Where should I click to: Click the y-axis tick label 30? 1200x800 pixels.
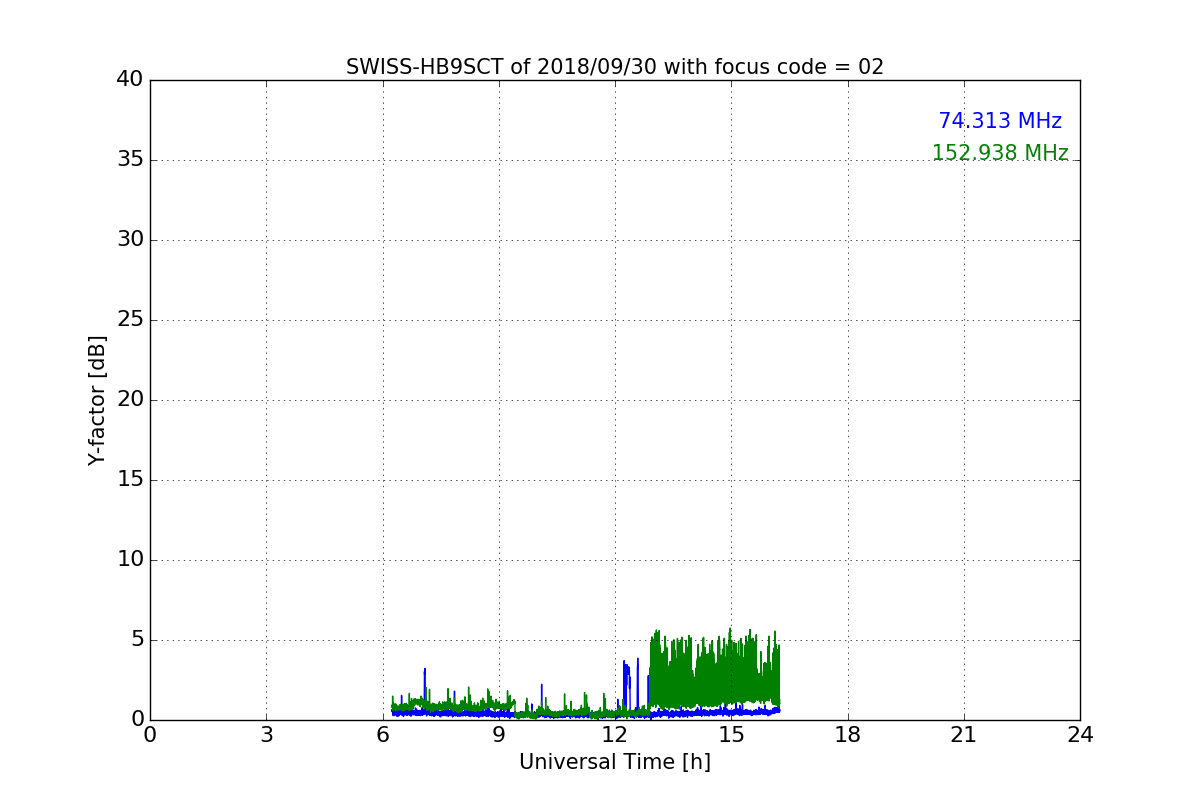coord(130,240)
